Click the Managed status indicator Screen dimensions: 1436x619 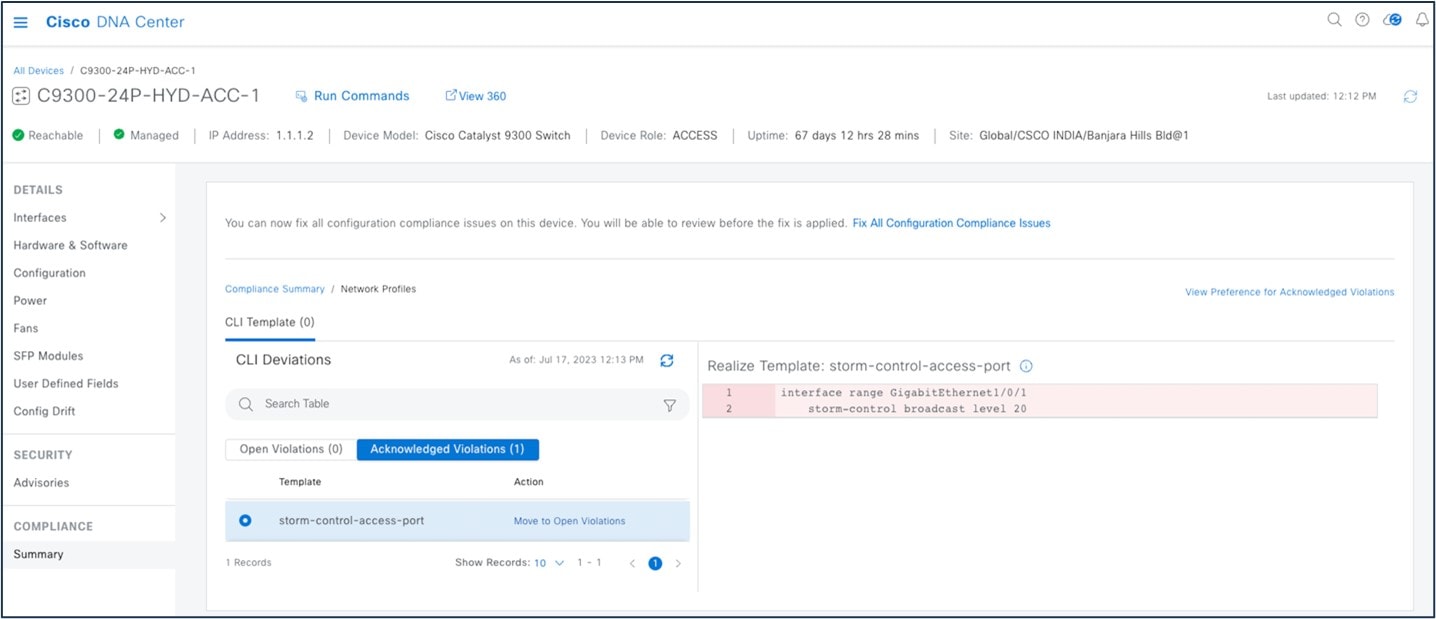(146, 135)
